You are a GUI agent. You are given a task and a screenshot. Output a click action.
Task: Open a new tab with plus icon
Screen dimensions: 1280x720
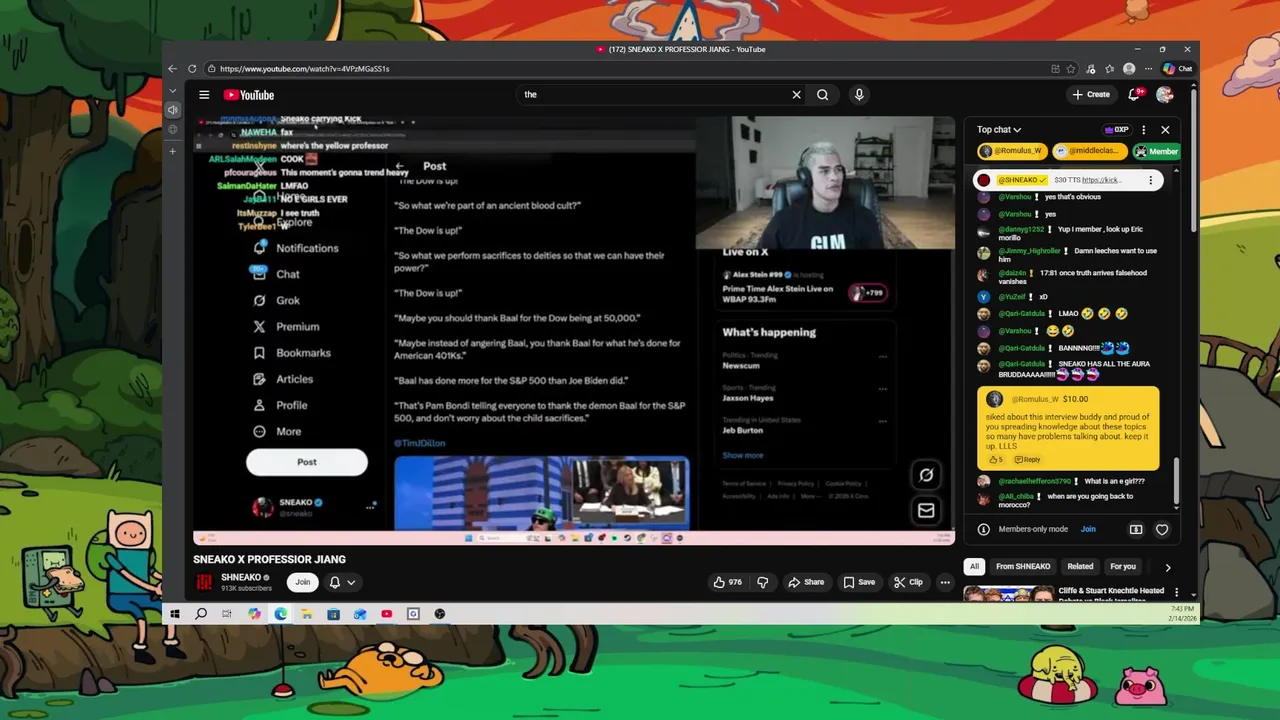[172, 151]
